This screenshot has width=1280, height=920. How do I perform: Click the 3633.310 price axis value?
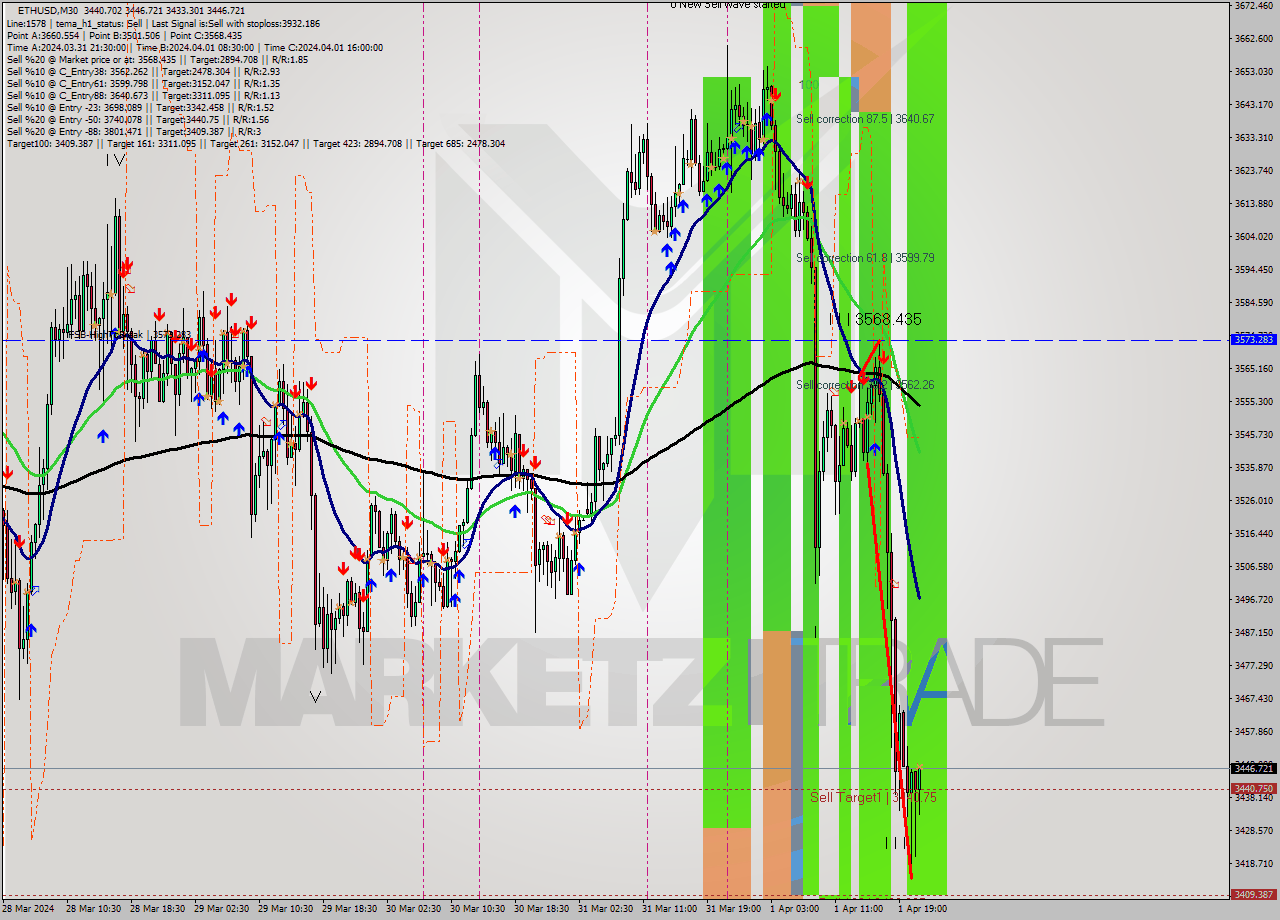click(1253, 137)
